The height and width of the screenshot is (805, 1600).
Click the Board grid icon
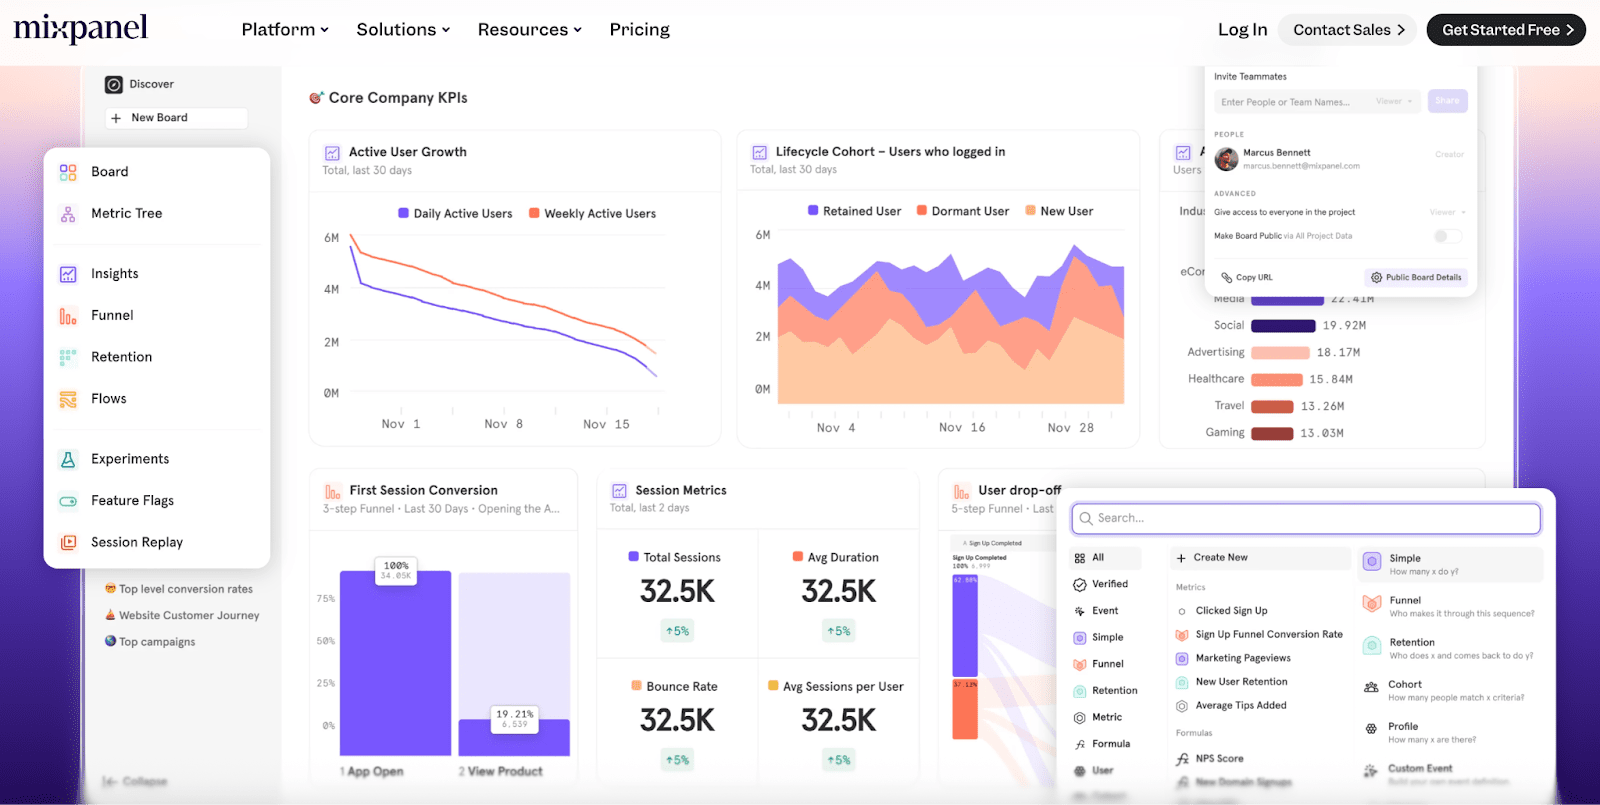68,172
